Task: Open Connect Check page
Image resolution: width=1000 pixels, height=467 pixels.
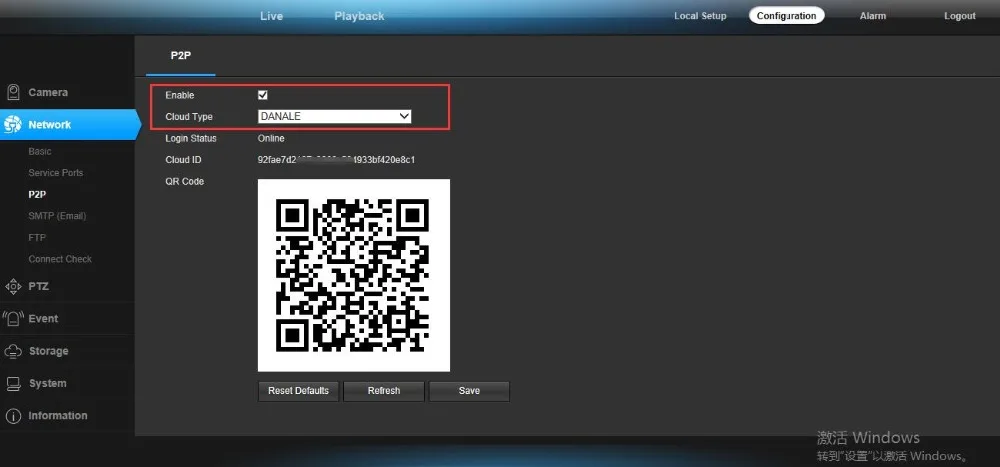Action: (x=60, y=259)
